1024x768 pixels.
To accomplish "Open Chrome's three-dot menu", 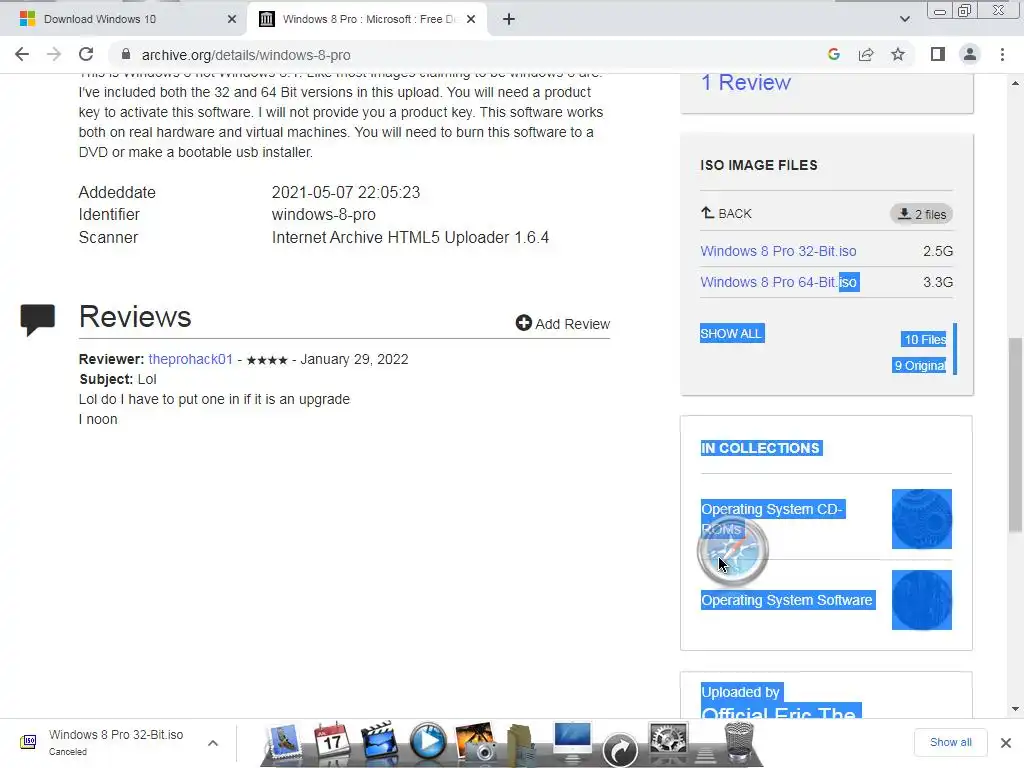I will point(1002,54).
